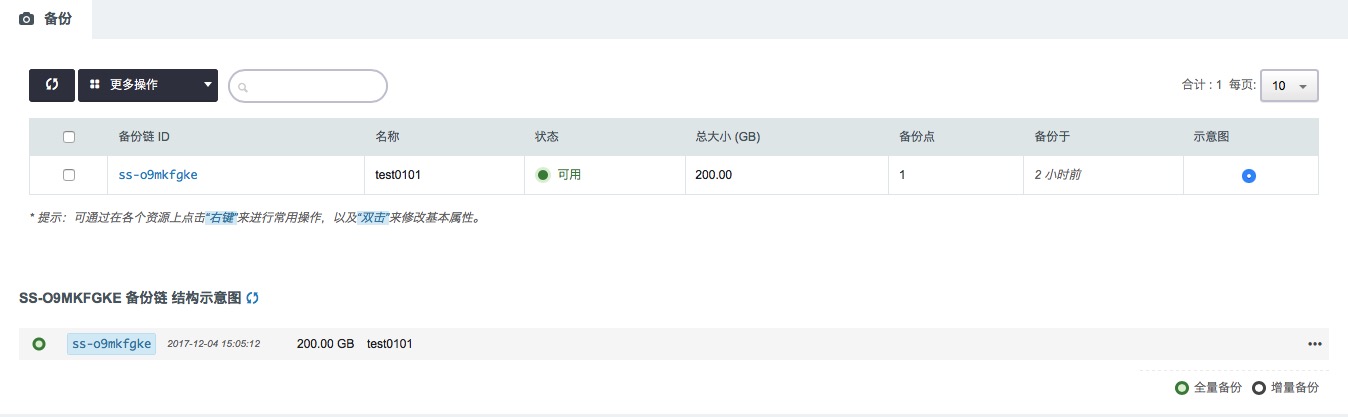Click the 增量备份 legend icon

coord(1258,387)
